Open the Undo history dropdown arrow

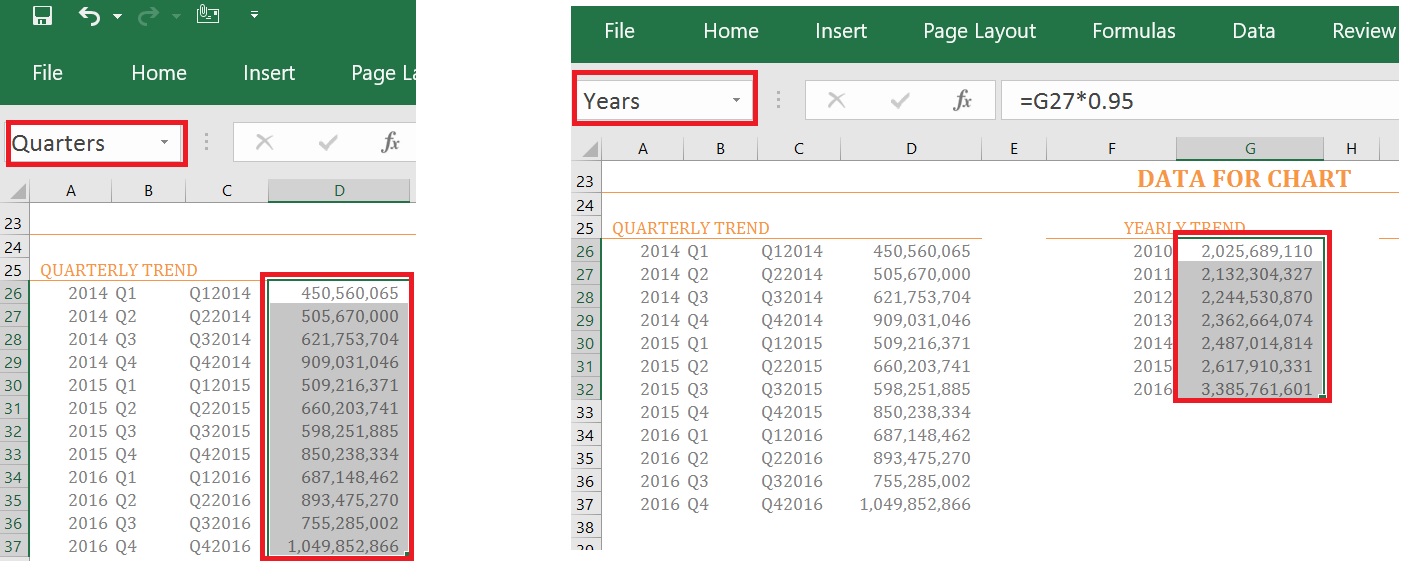(117, 16)
